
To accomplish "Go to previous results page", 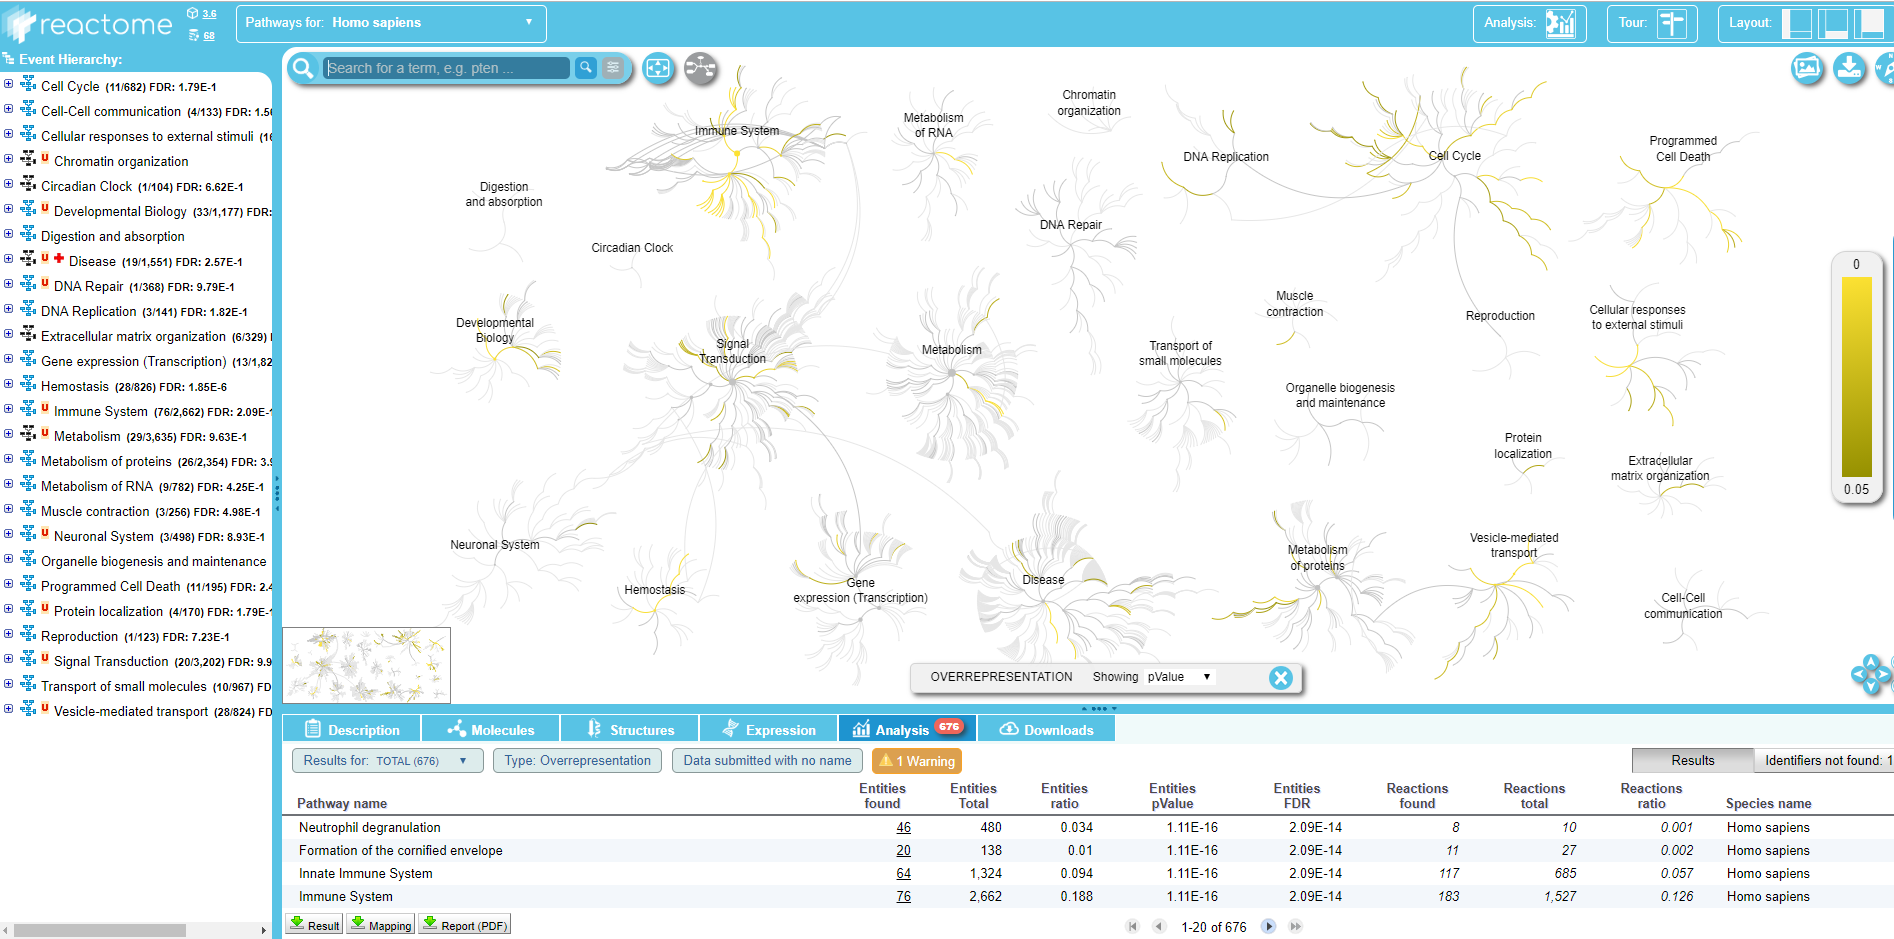I will [1159, 926].
